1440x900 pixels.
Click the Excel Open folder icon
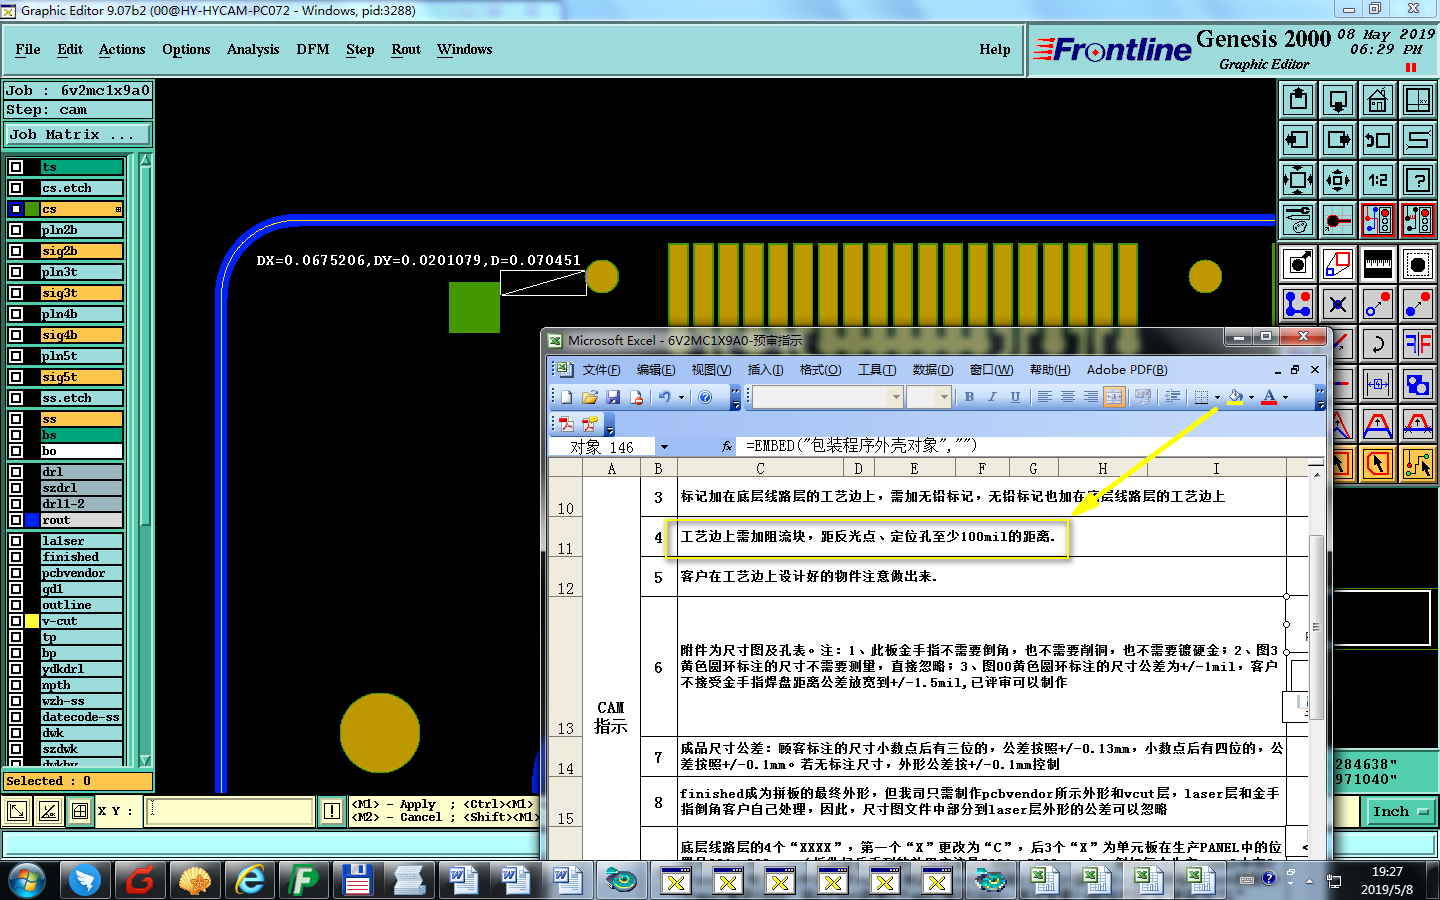point(590,397)
